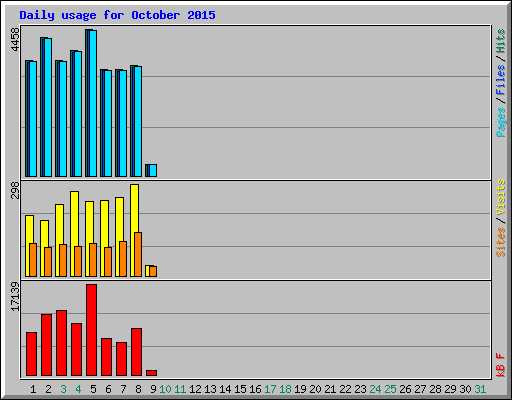Screen dimensions: 512x400
Task: Select the day 5 red KB bar
Action: point(92,330)
